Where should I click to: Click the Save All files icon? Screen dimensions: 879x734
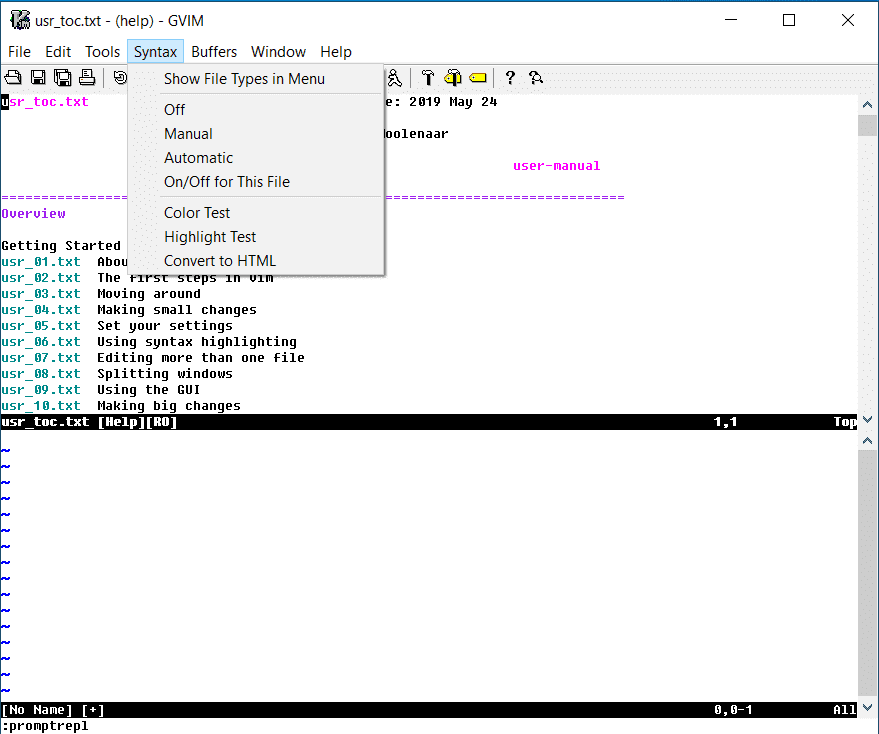tap(62, 77)
